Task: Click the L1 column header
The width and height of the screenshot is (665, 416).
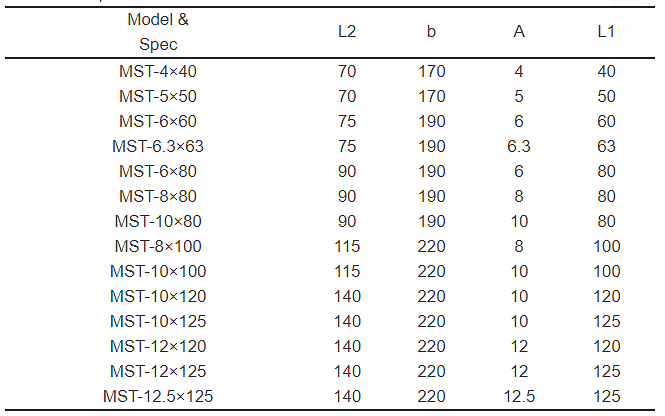Action: click(606, 33)
